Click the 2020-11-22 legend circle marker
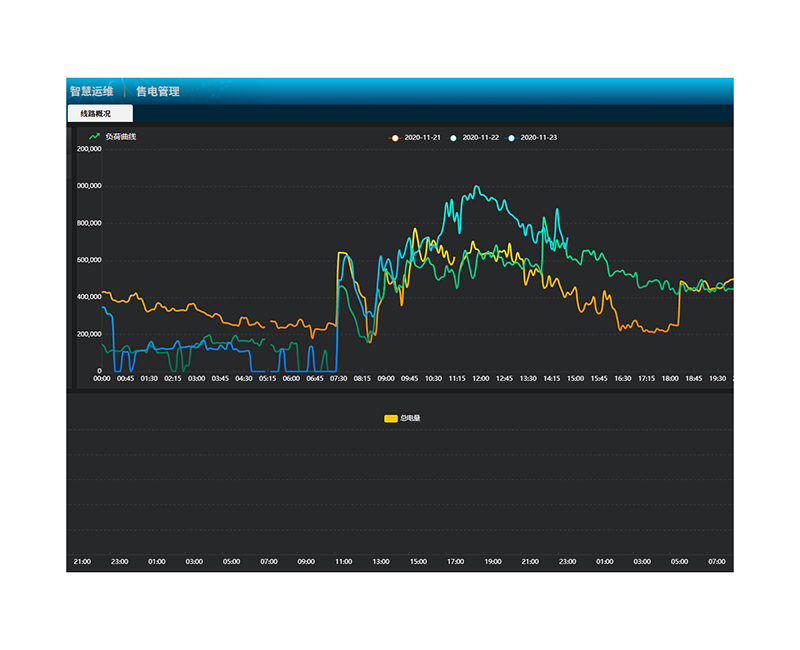 coord(453,137)
